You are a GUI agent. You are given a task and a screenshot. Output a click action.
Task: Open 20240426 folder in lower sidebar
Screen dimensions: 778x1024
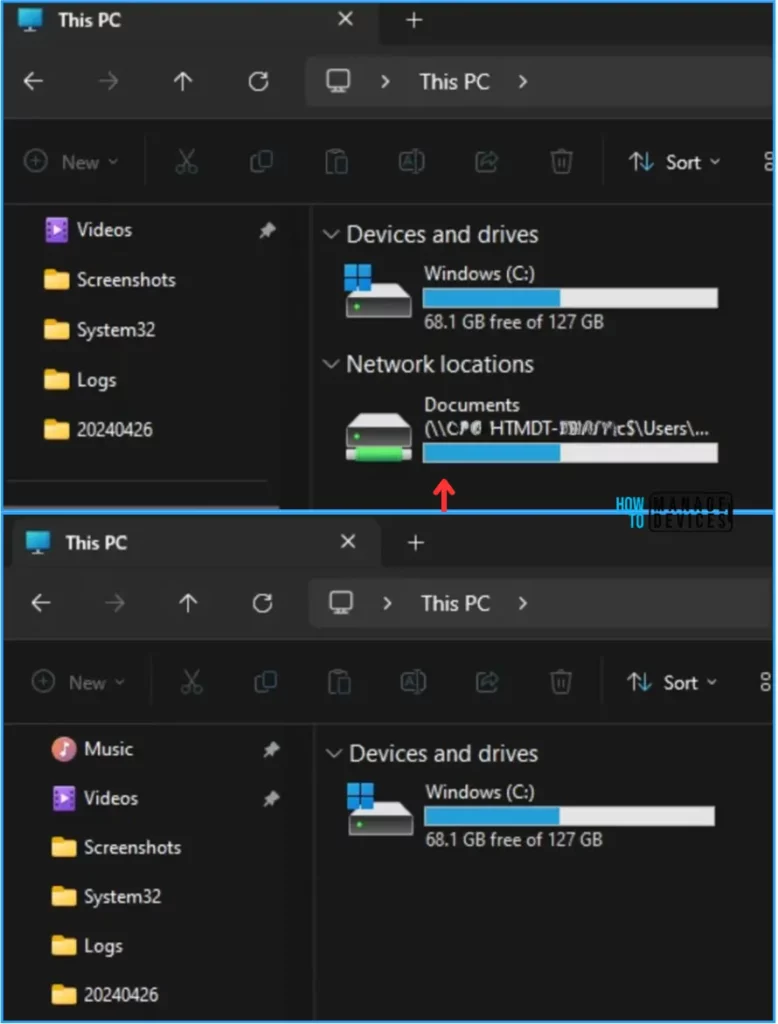pos(105,994)
